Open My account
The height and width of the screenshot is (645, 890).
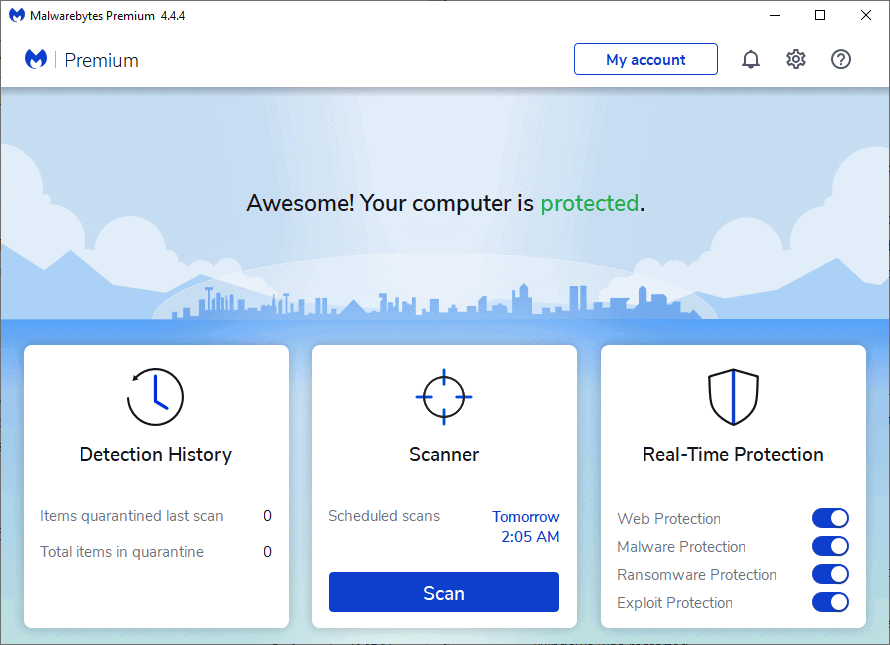[645, 59]
